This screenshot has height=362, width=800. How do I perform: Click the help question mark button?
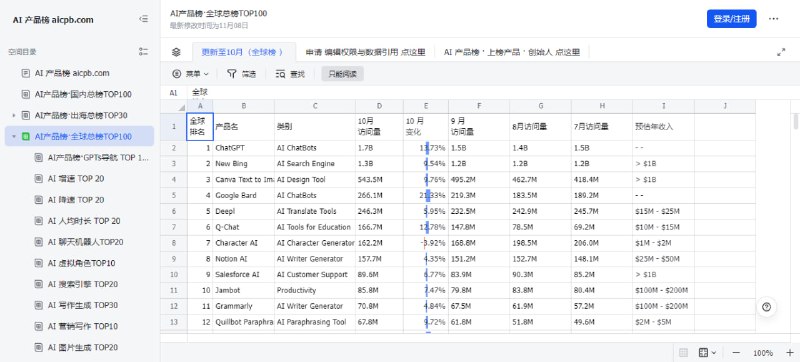click(766, 307)
